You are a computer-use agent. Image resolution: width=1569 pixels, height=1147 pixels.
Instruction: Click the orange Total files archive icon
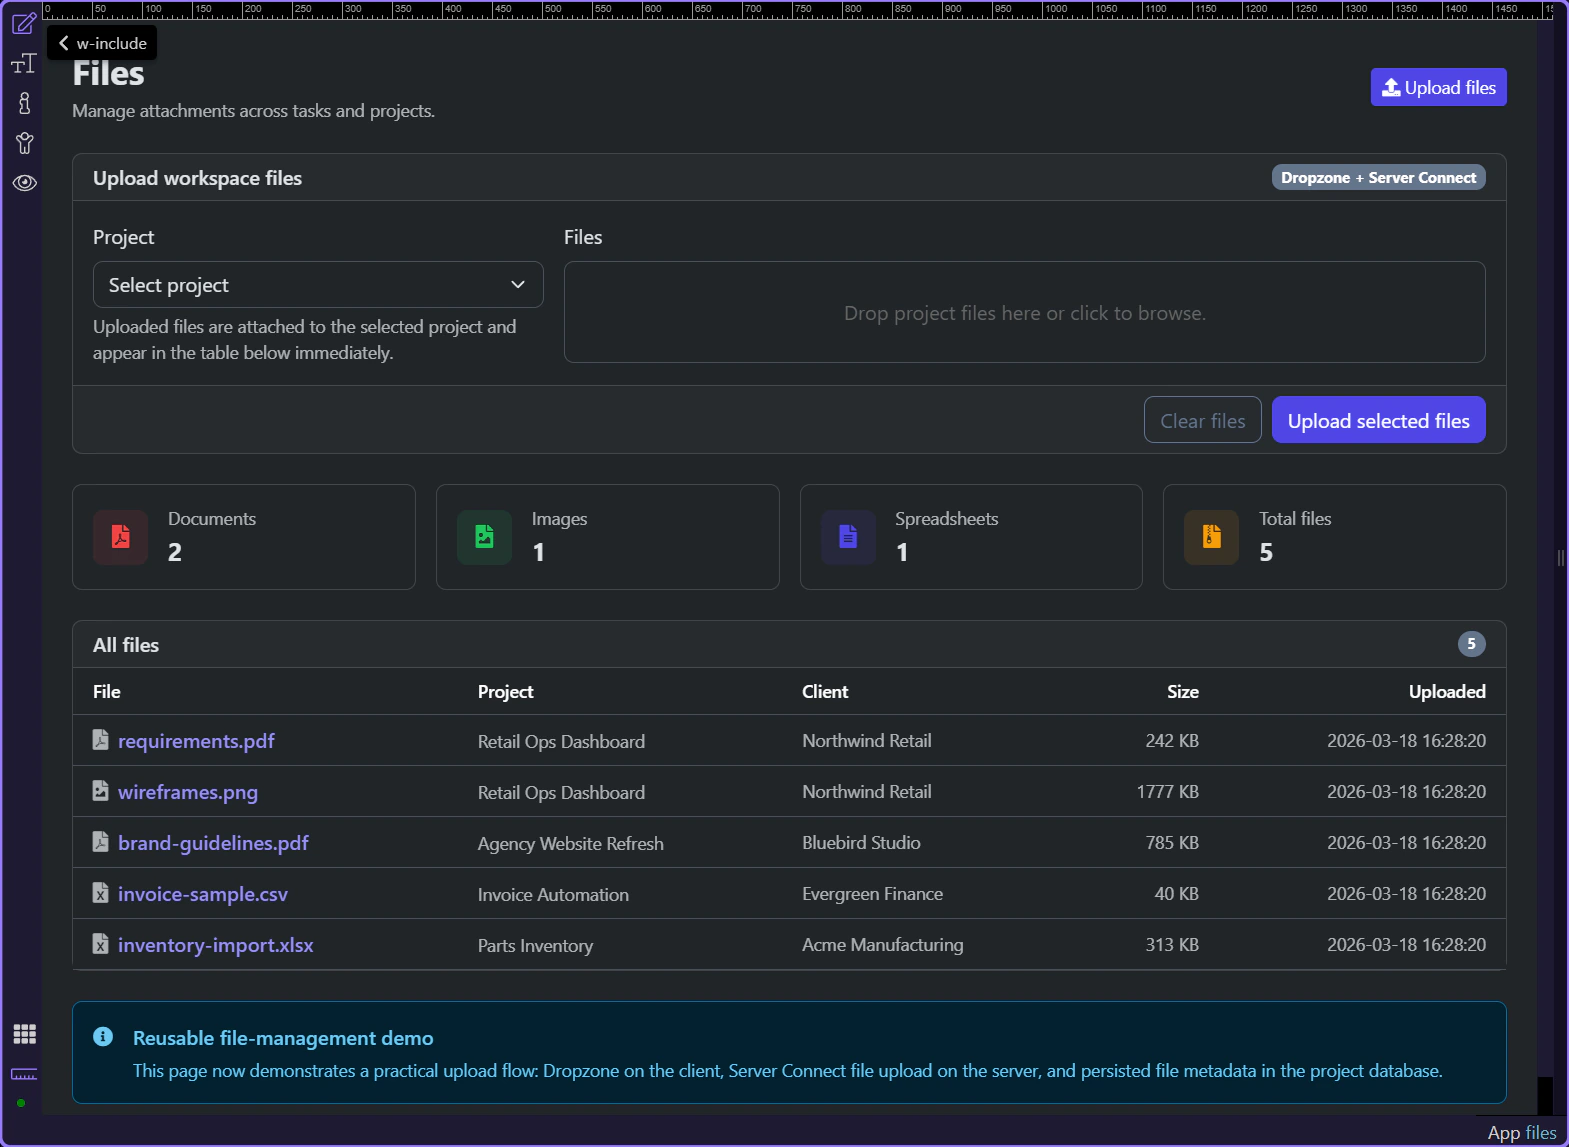pyautogui.click(x=1211, y=537)
